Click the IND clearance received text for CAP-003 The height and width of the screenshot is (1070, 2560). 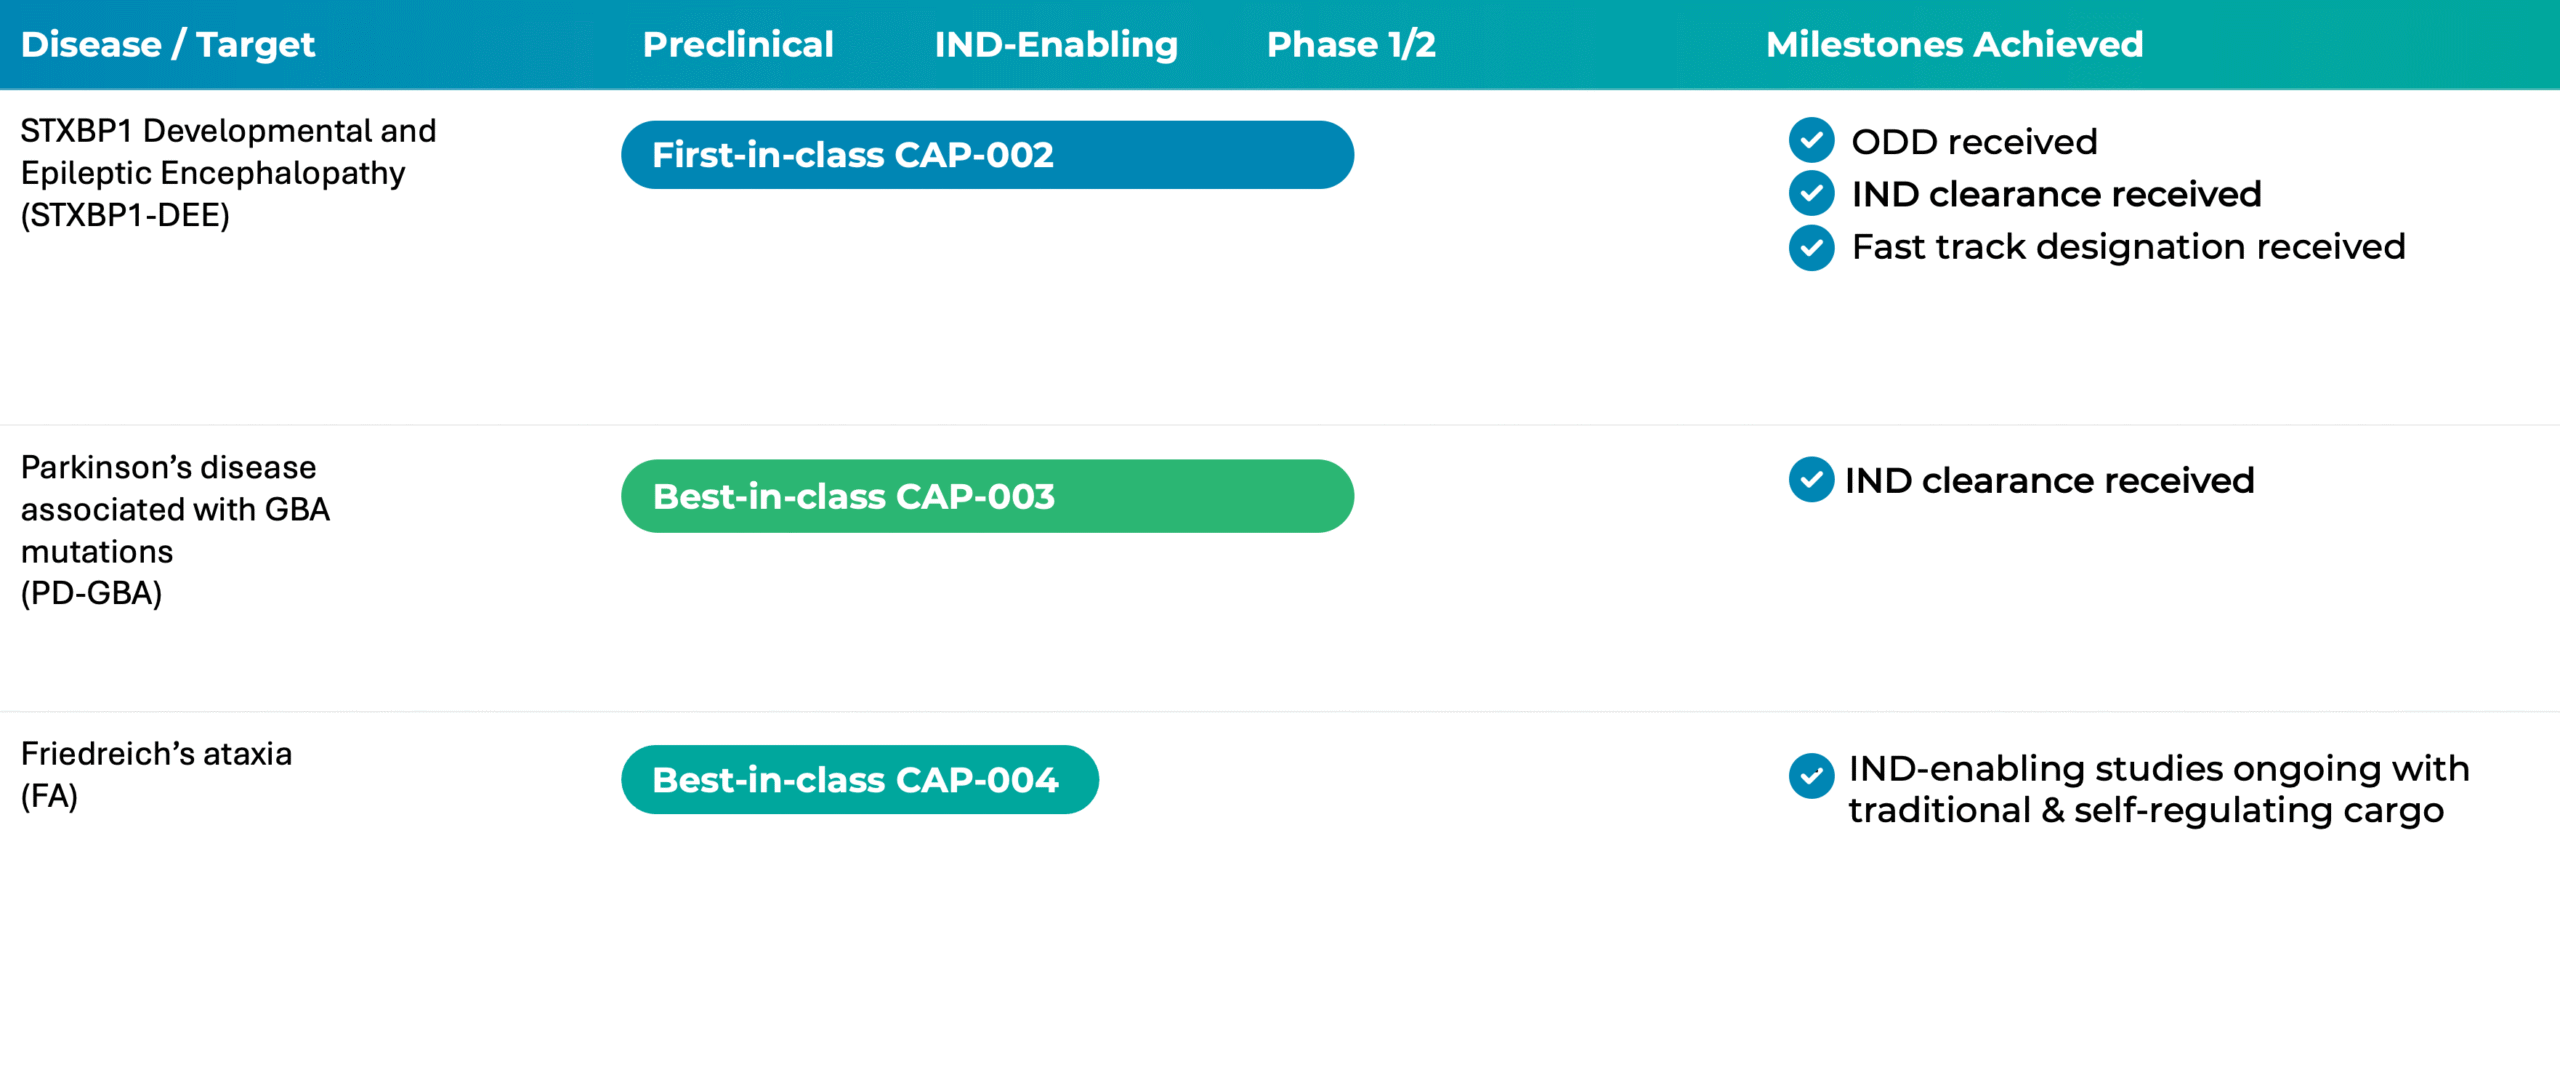2049,481
